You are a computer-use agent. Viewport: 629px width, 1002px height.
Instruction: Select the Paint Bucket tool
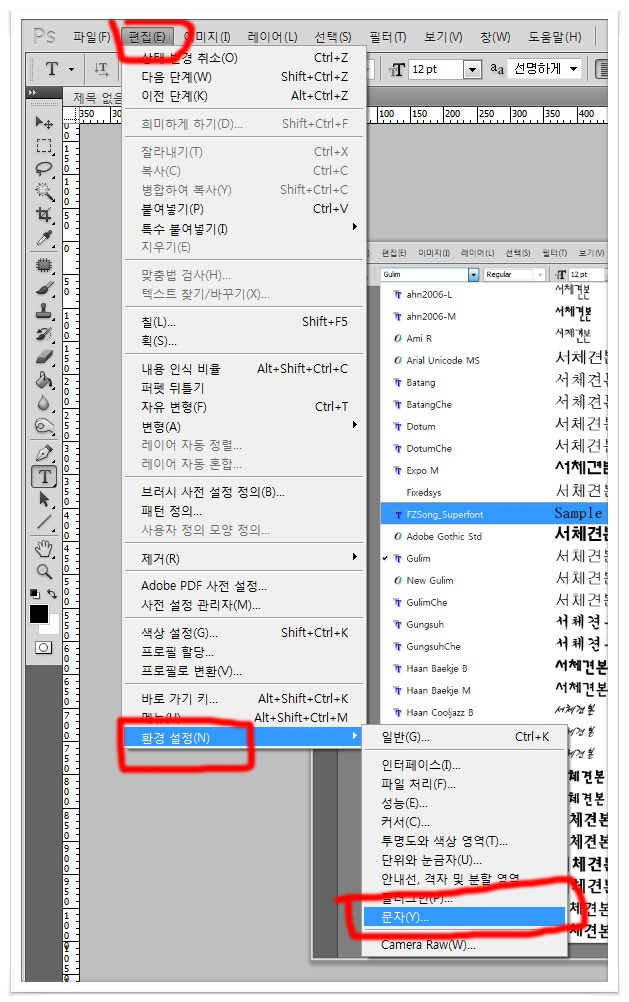[44, 381]
